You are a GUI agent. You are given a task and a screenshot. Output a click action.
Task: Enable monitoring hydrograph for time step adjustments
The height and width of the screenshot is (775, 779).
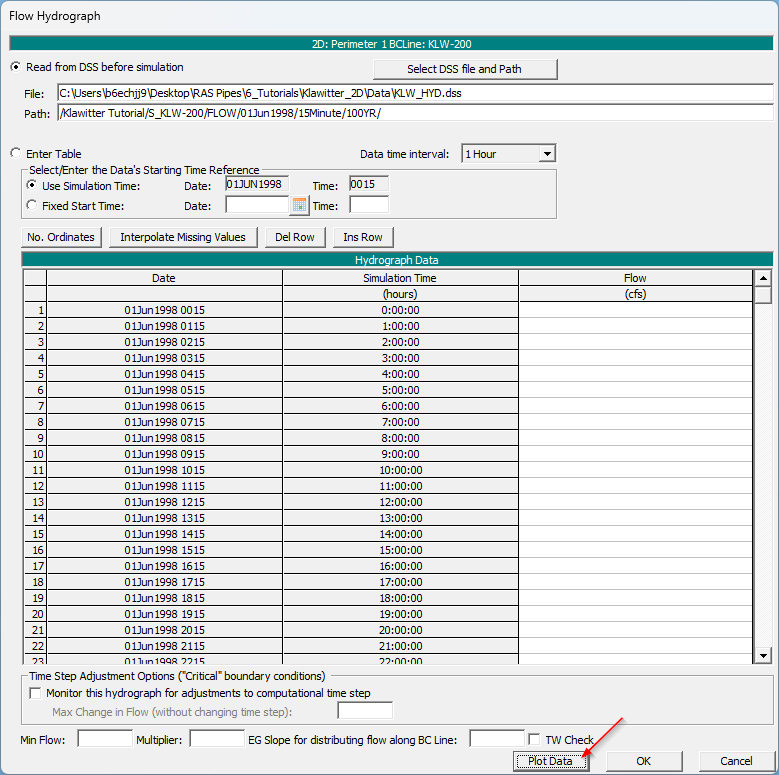click(37, 693)
